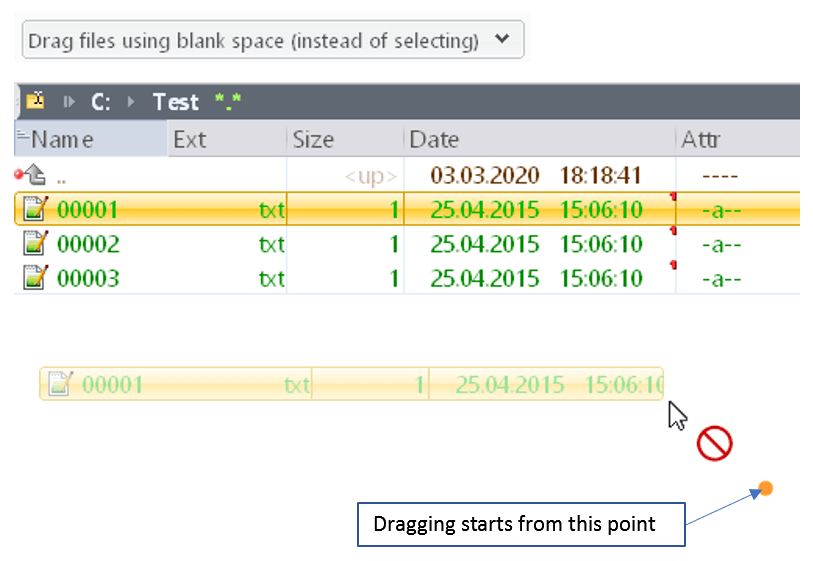The image size is (813, 561).
Task: Click the ghost 00001 drag icon
Action: 61,384
